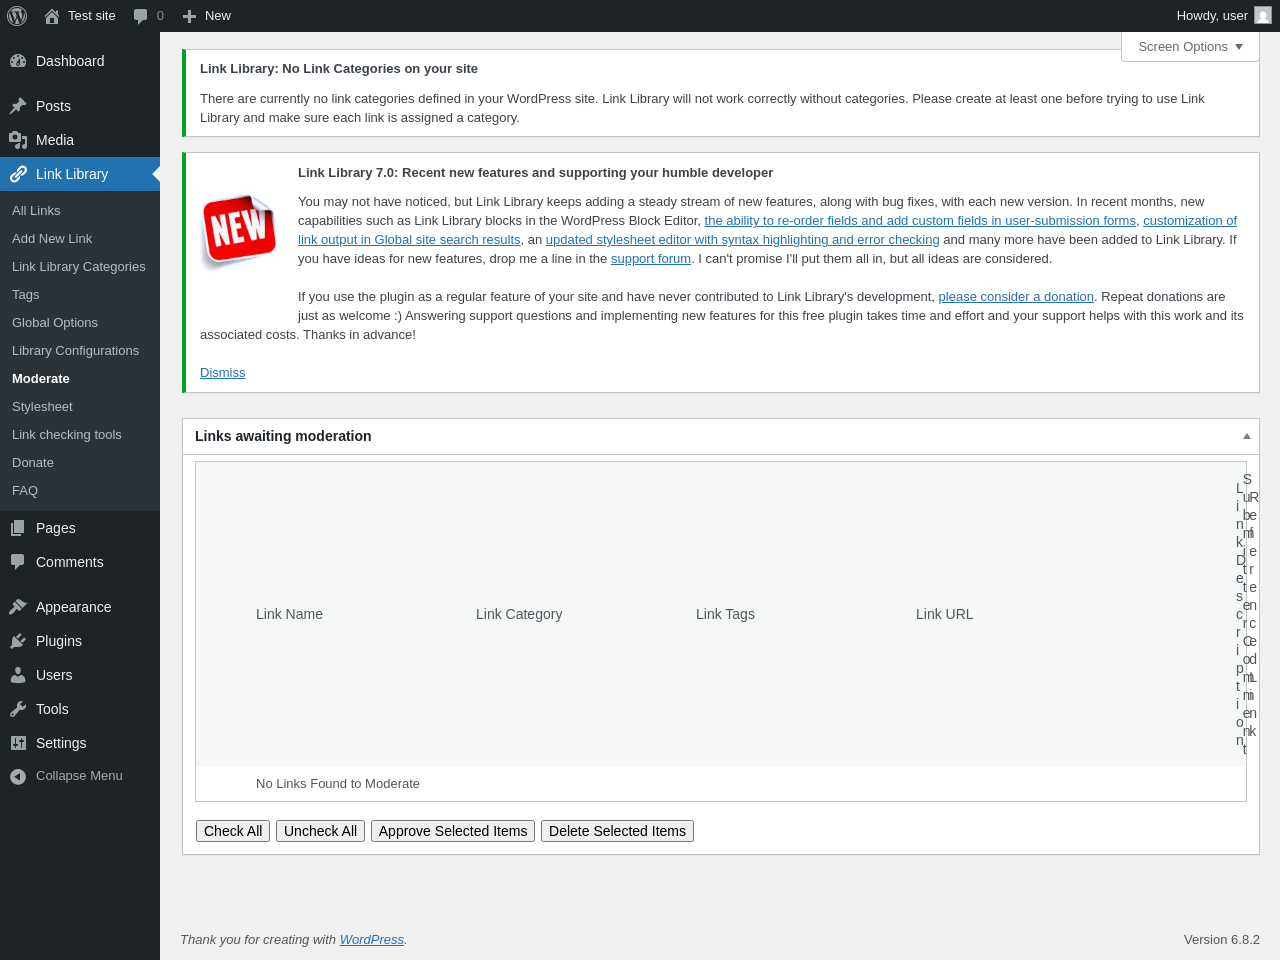Open the Test site home icon
This screenshot has height=960, width=1280.
click(x=52, y=16)
